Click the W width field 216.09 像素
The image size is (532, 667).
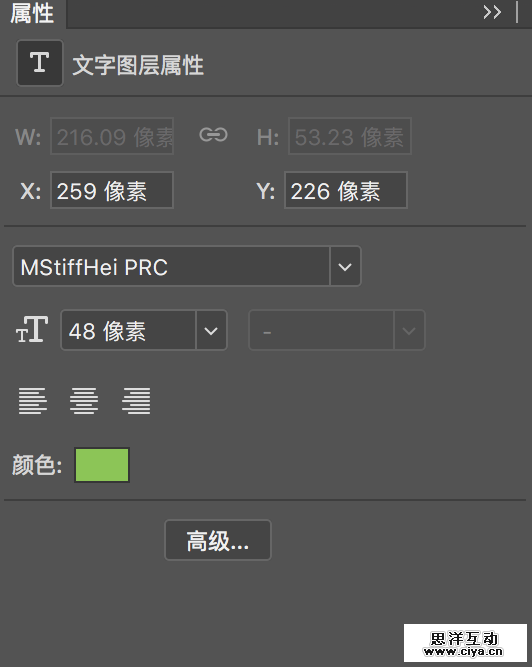pyautogui.click(x=112, y=136)
